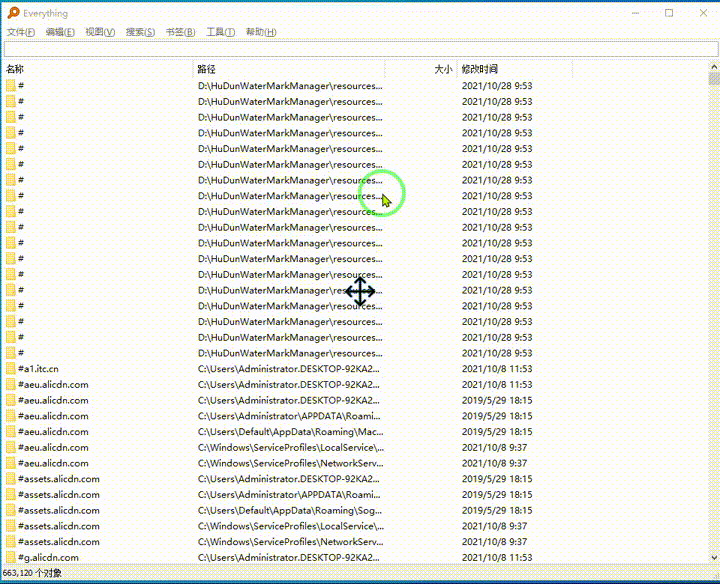The height and width of the screenshot is (584, 720).
Task: Focus the search input box
Action: point(361,49)
